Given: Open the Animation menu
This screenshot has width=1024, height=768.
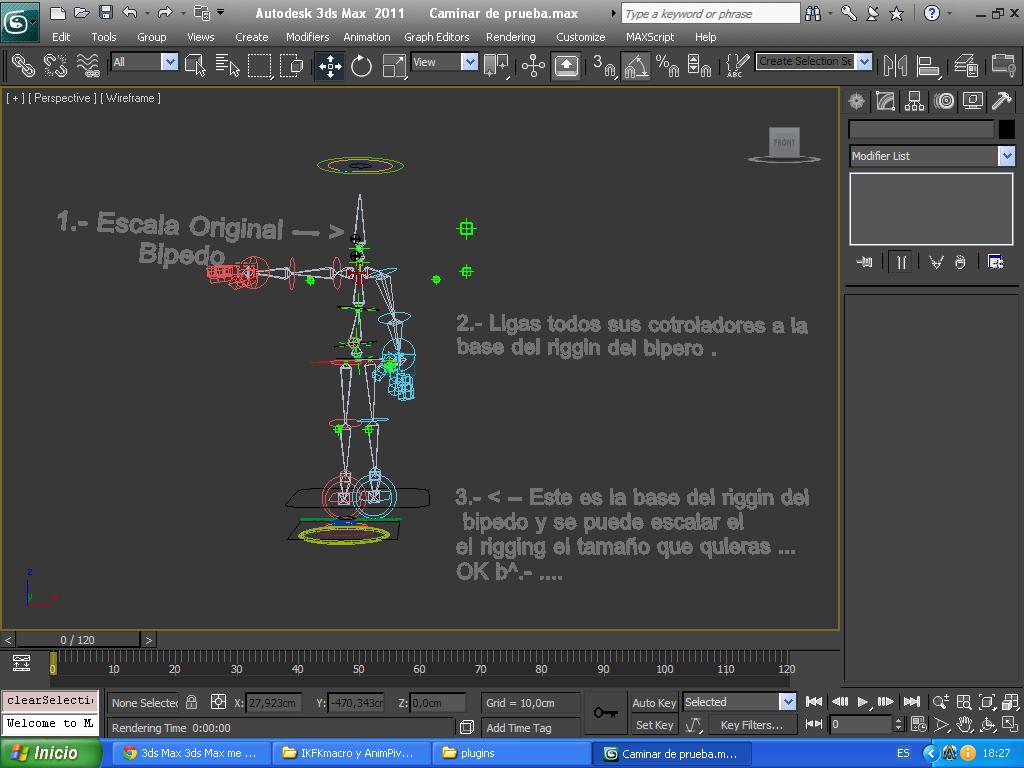Looking at the screenshot, I should pyautogui.click(x=366, y=37).
